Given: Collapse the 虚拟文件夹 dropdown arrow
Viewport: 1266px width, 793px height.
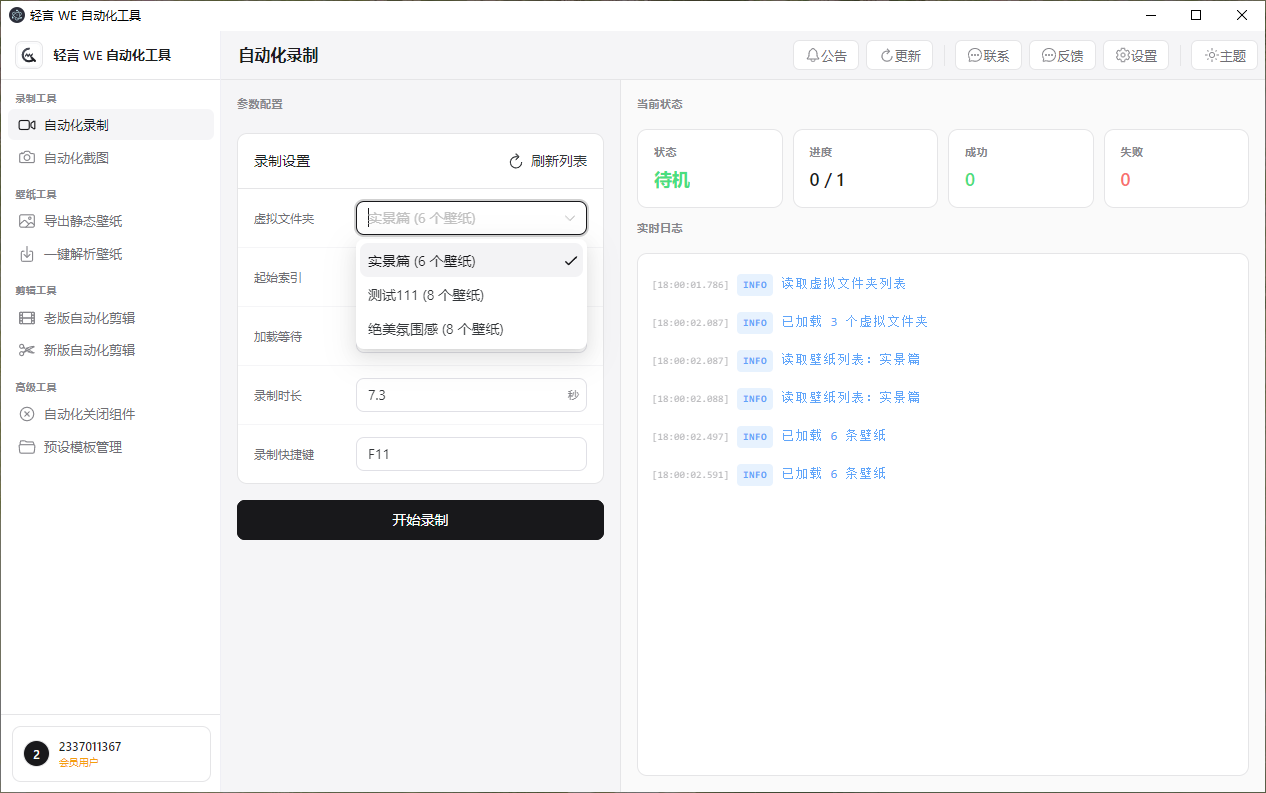Looking at the screenshot, I should 570,217.
